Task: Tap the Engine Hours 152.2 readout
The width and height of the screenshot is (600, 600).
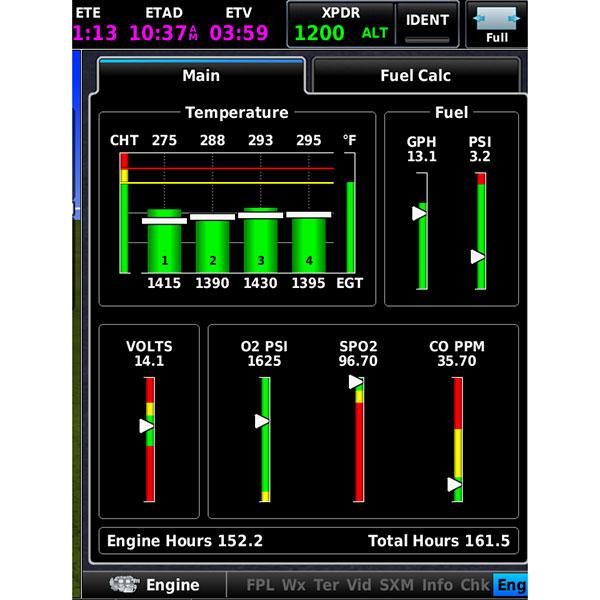Action: coord(185,541)
